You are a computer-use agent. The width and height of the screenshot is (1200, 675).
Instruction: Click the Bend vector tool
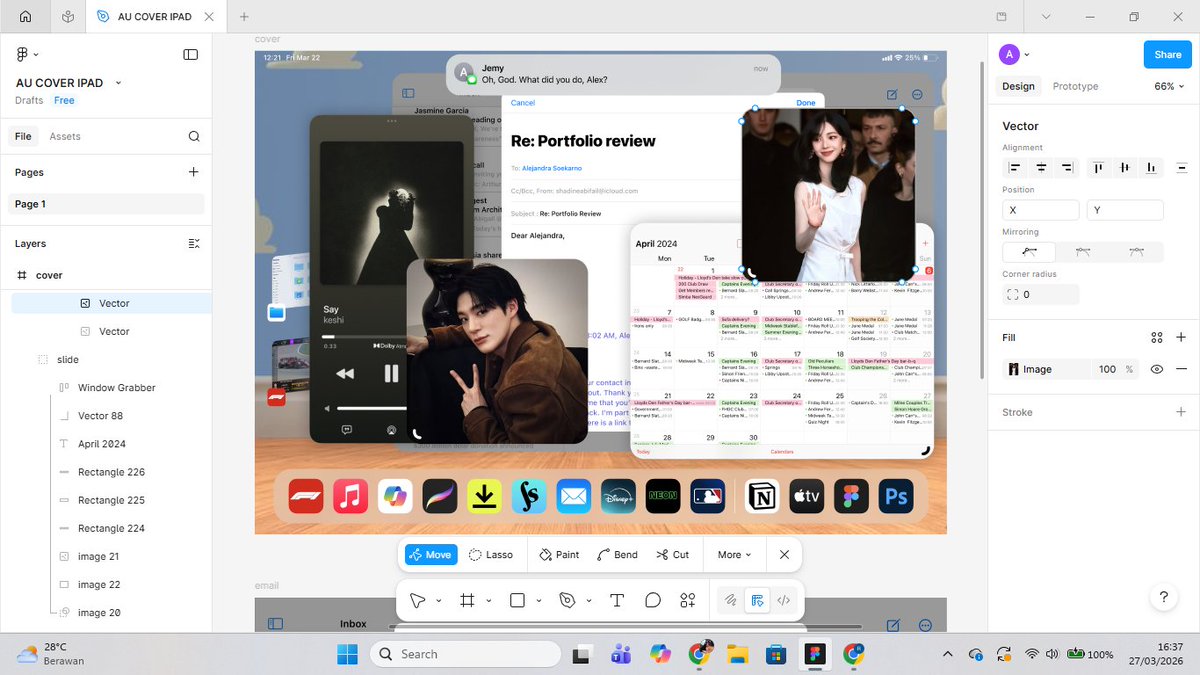[617, 554]
